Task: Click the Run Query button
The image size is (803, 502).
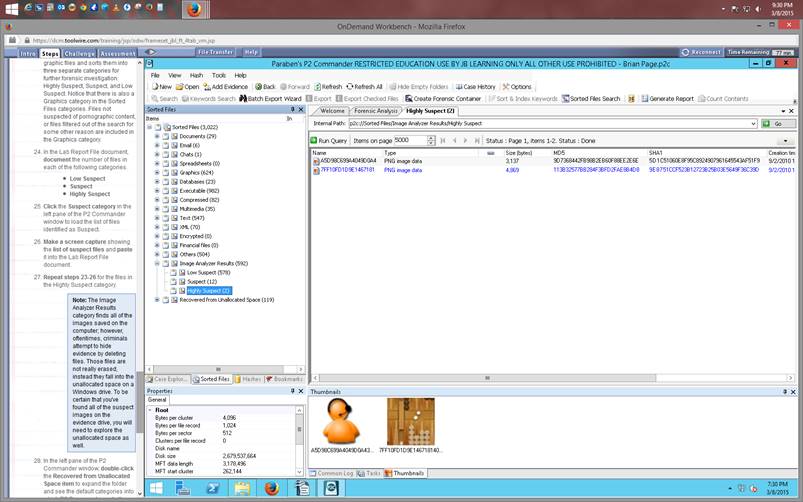Action: coord(329,141)
